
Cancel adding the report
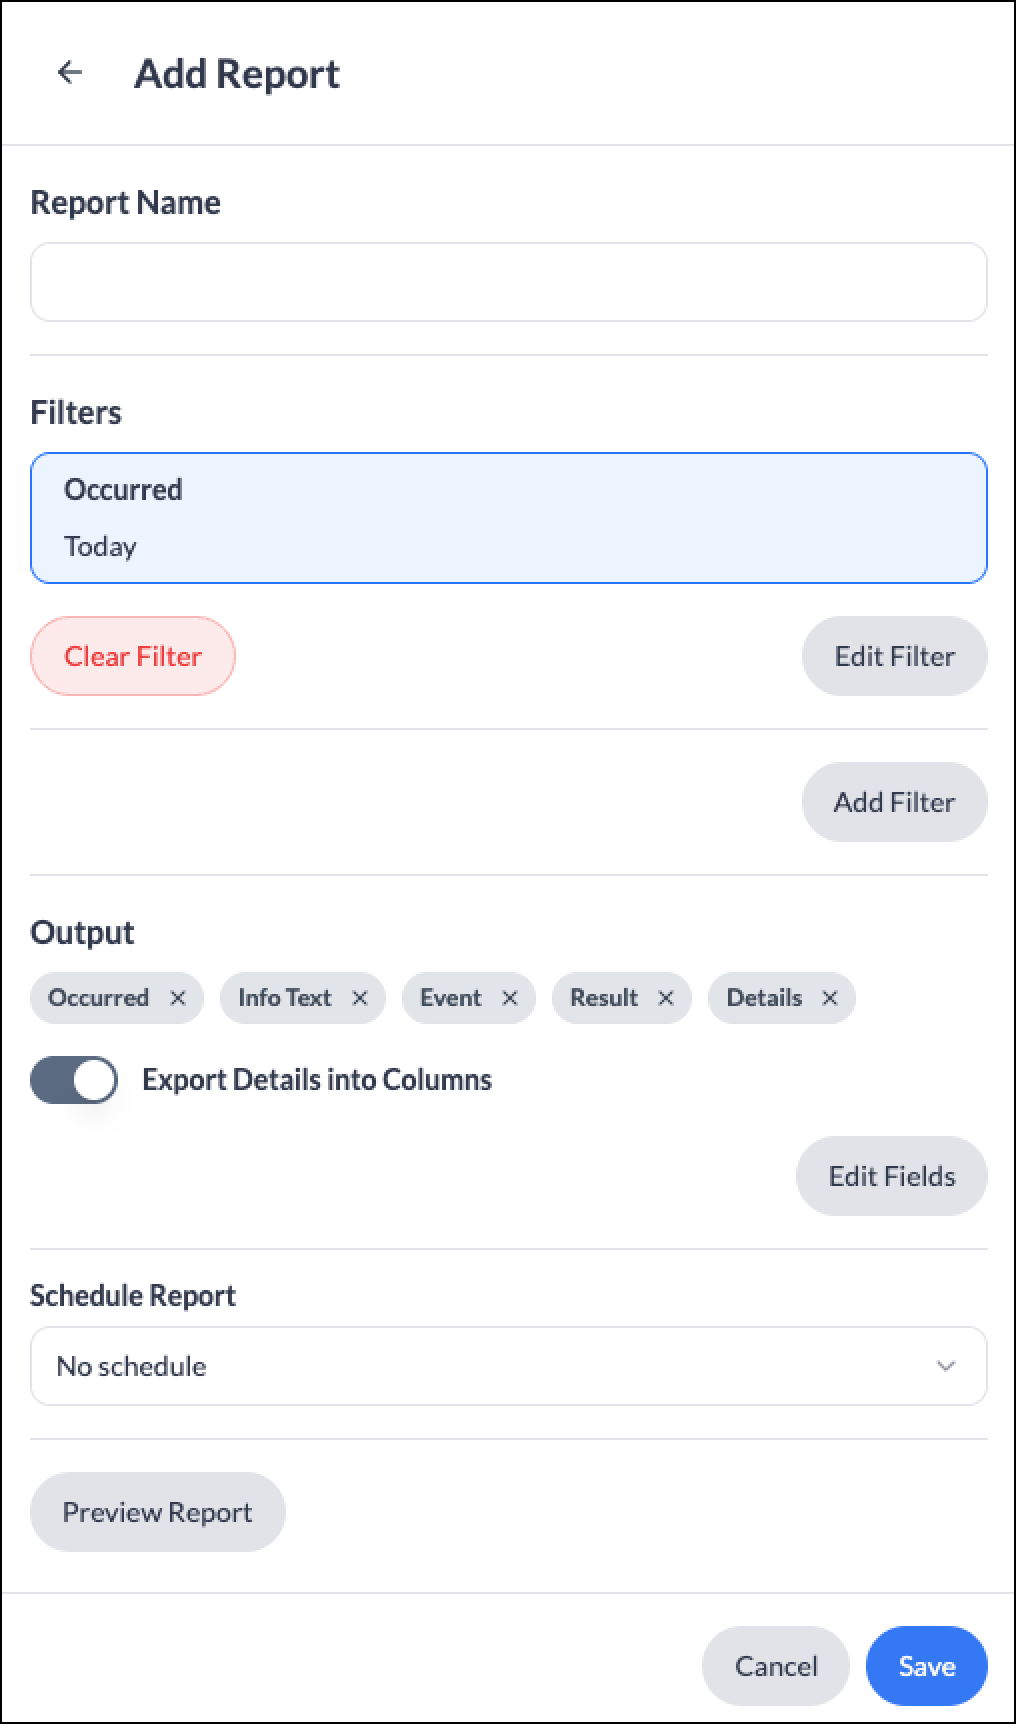[x=776, y=1666]
